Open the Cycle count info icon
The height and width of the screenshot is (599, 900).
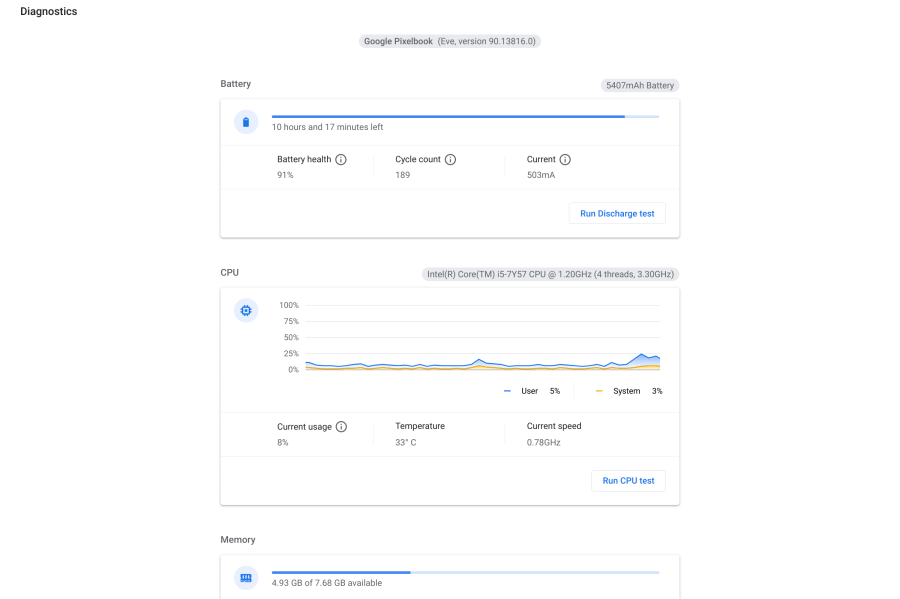(x=451, y=160)
